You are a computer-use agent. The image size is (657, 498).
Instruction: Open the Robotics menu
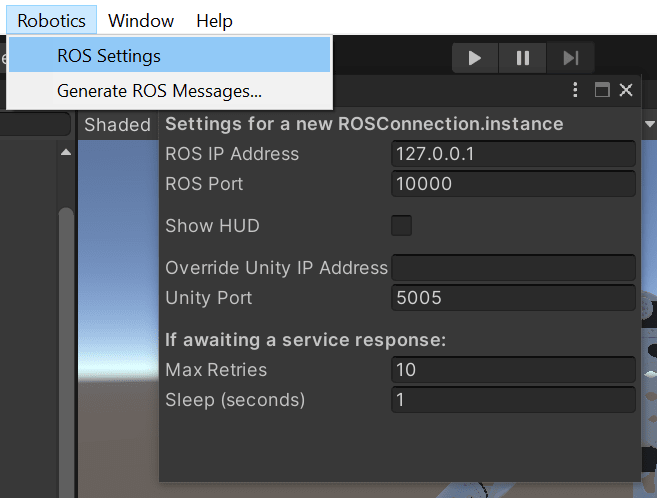52,21
